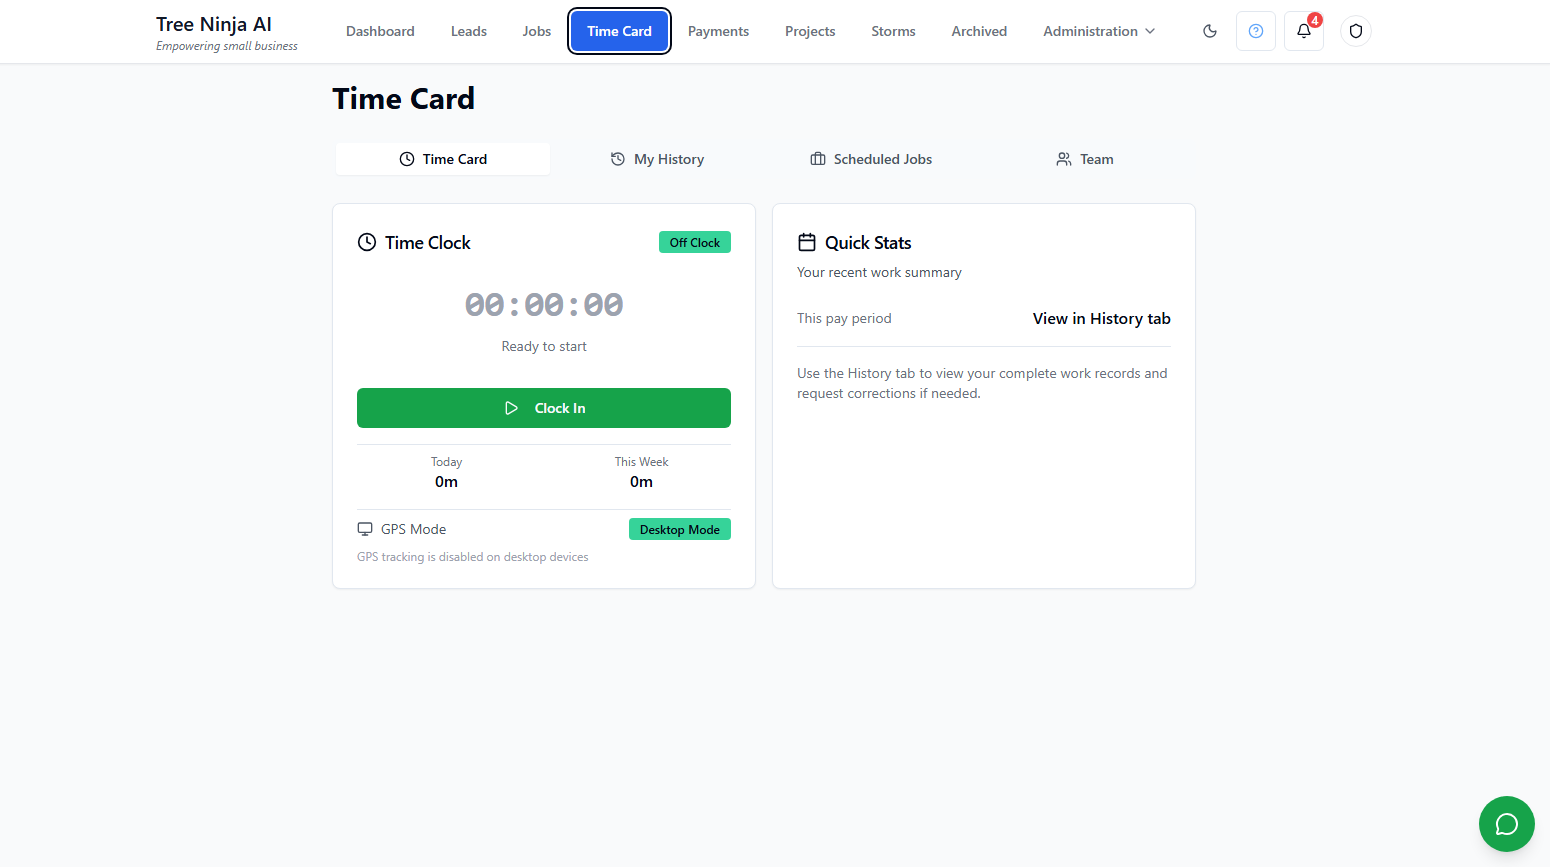Viewport: 1550px width, 867px height.
Task: Open the help question mark icon
Action: [x=1256, y=31]
